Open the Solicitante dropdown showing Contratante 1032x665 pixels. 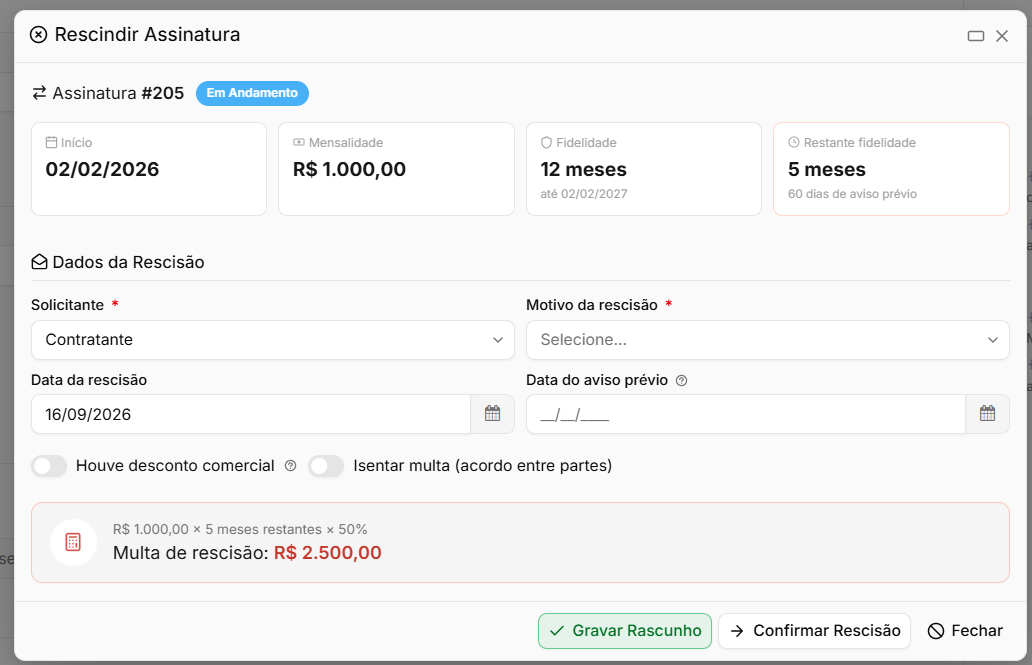click(272, 340)
